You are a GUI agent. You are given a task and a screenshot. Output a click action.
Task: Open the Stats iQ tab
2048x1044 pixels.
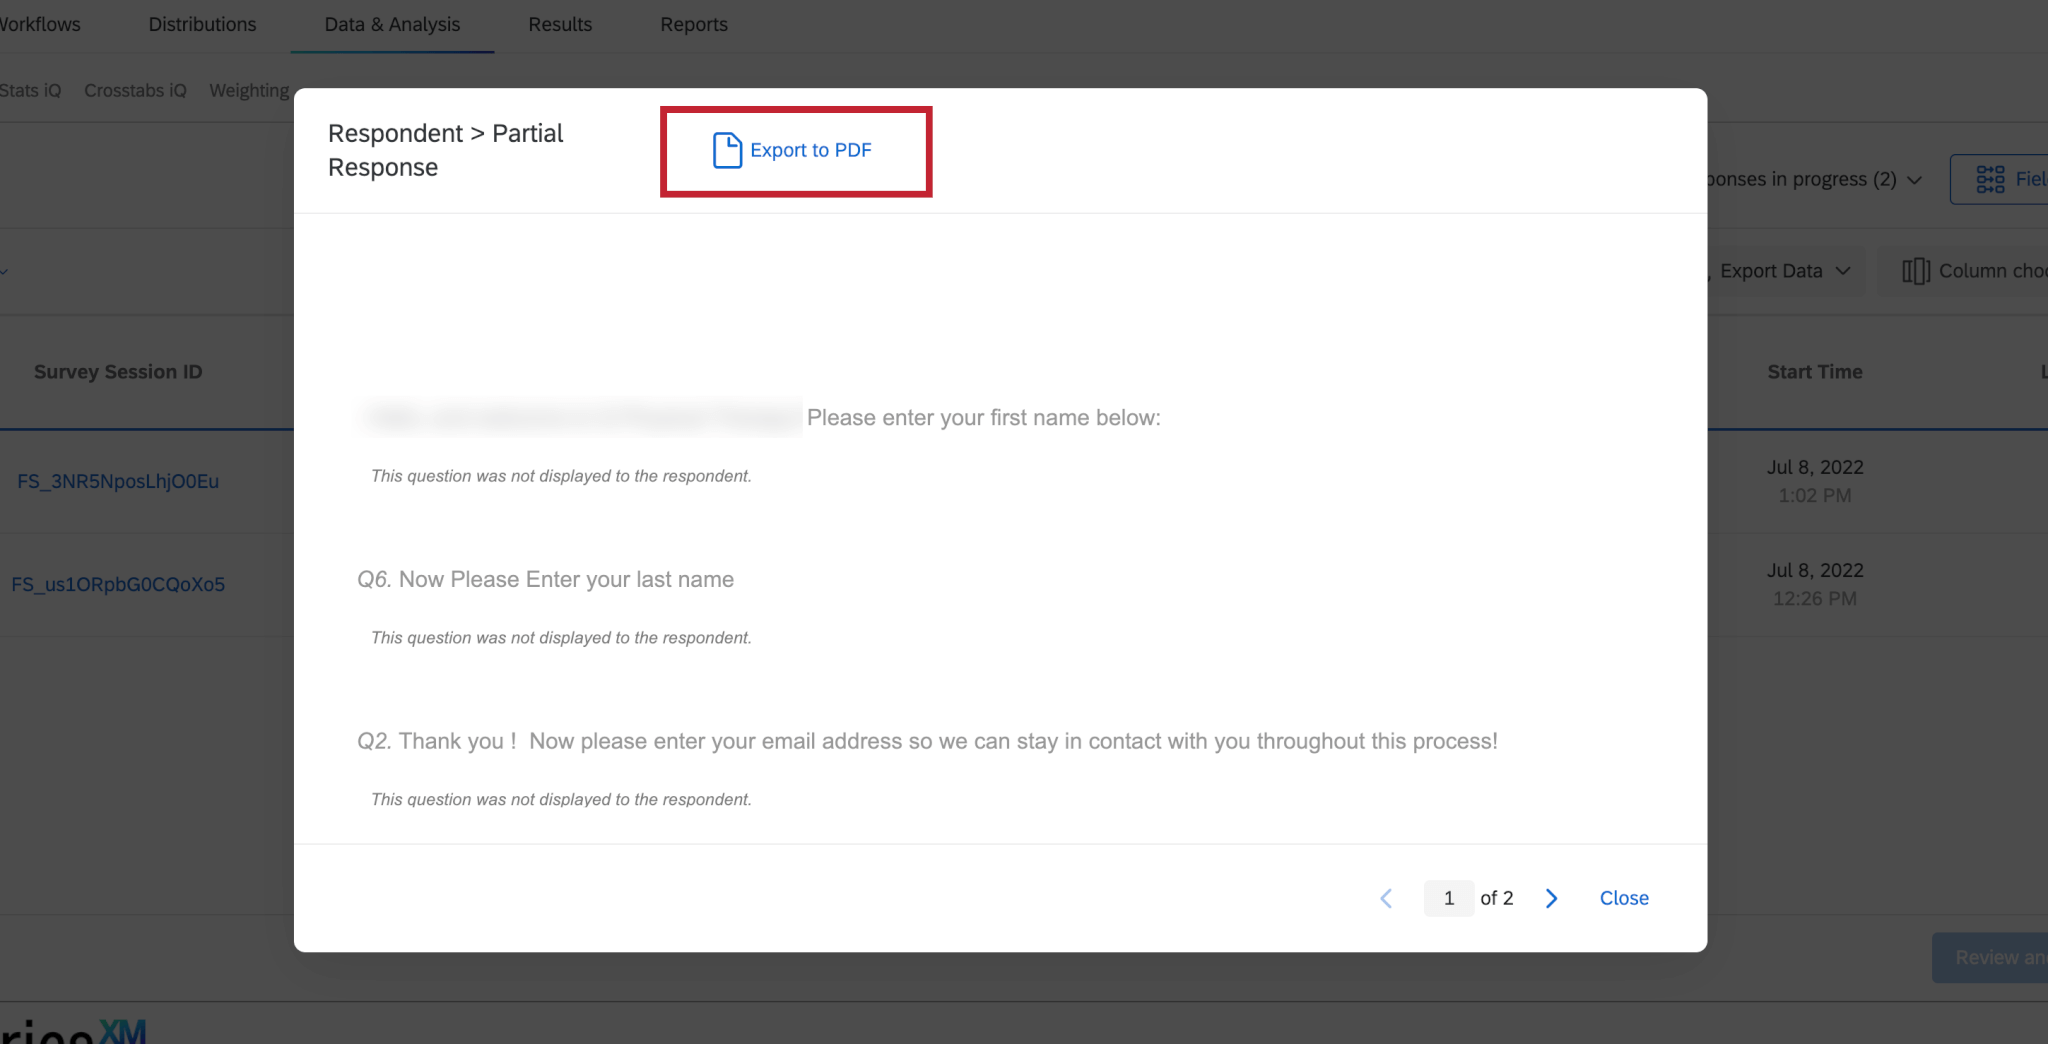32,90
